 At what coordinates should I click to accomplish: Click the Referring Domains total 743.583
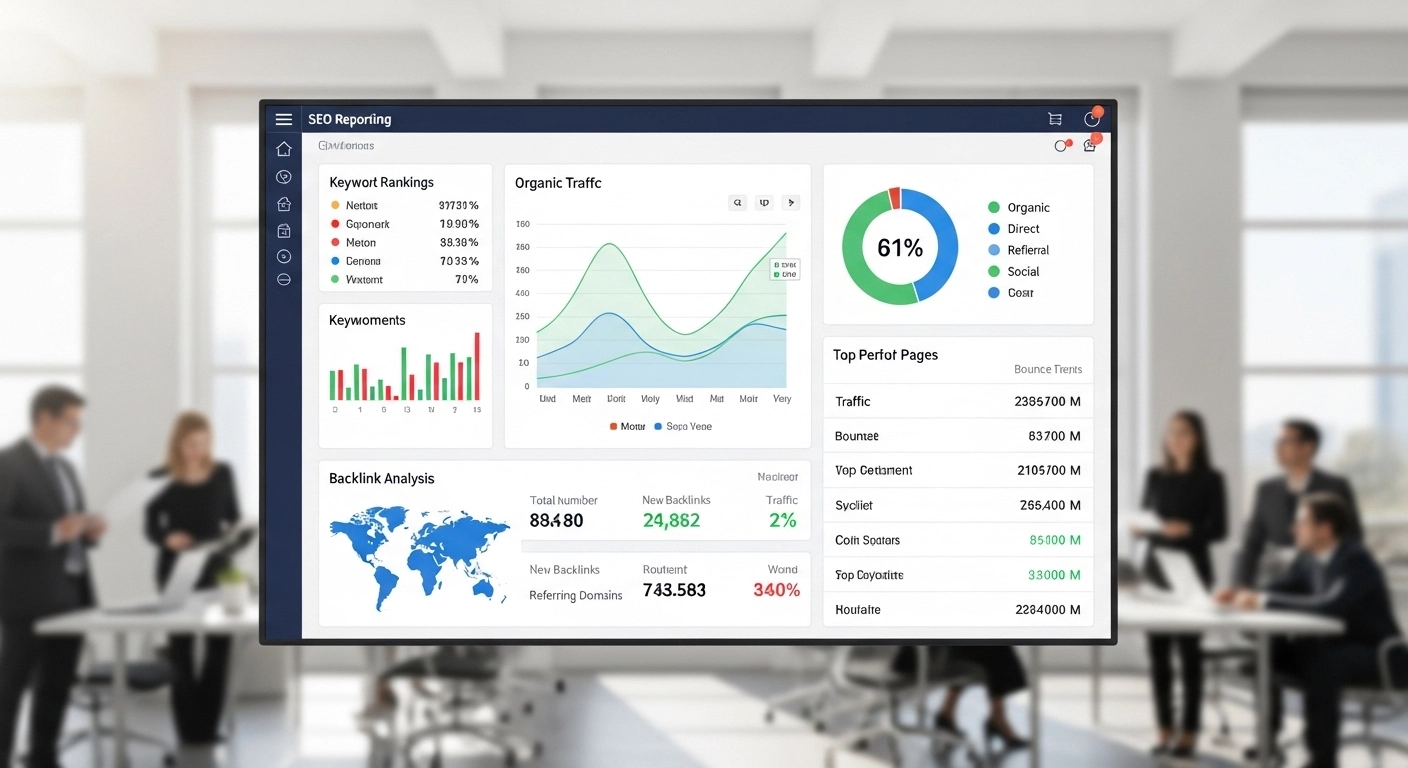[x=673, y=590]
